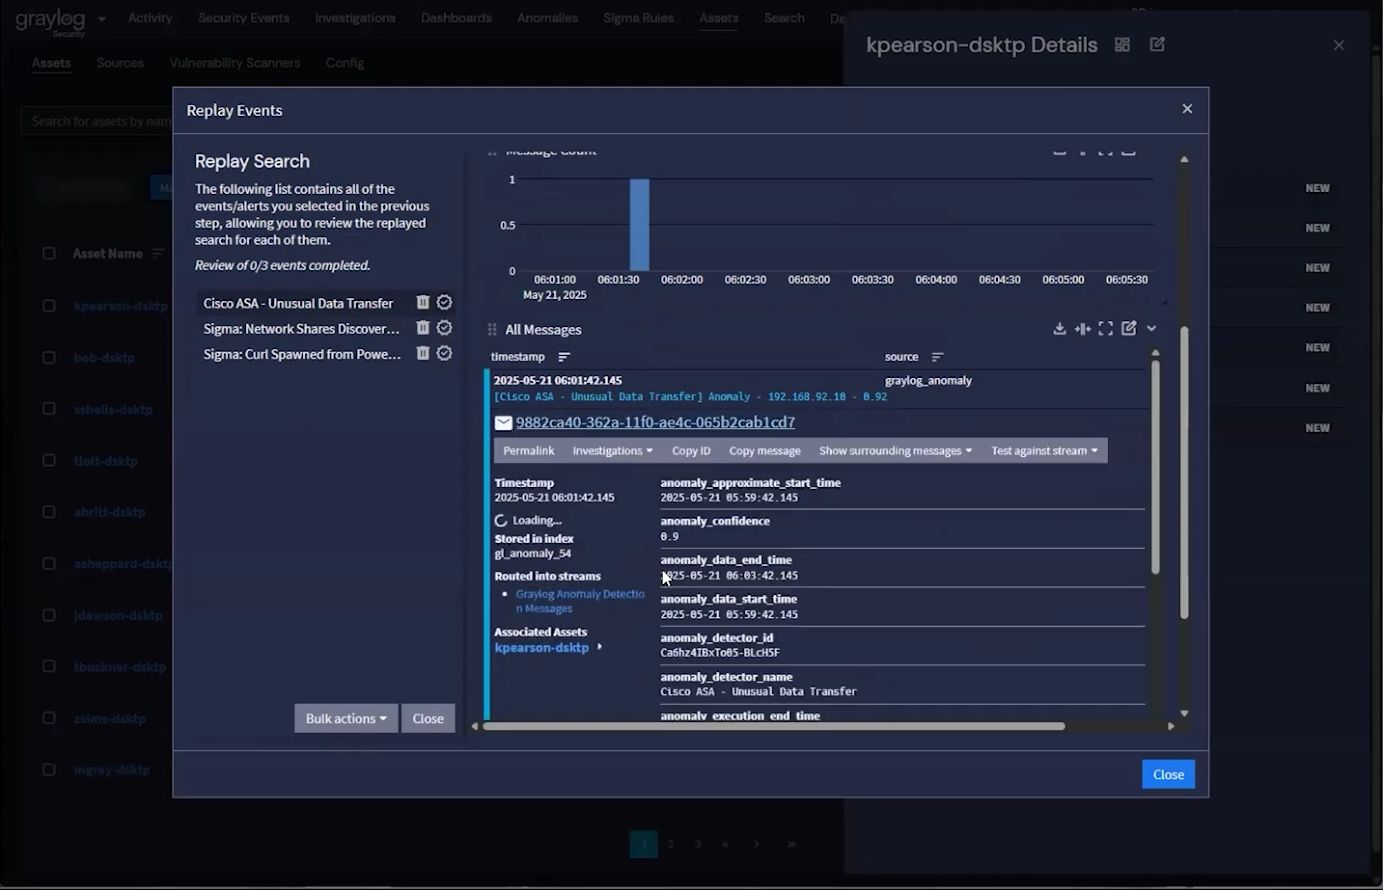The height and width of the screenshot is (890, 1383).
Task: Open dropdown arrow beside Graylog logo
Action: [x=101, y=19]
